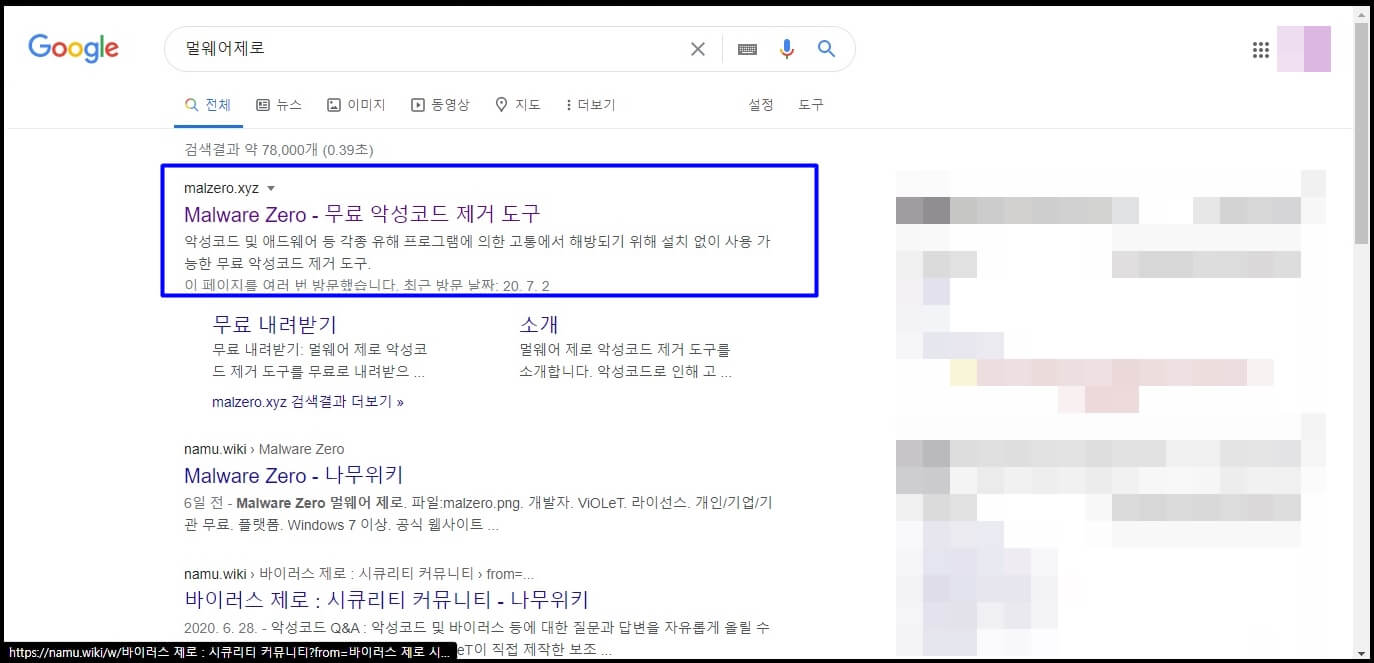Switch to the 뉴스 tab
Viewport: 1374px width, 663px height.
point(279,105)
